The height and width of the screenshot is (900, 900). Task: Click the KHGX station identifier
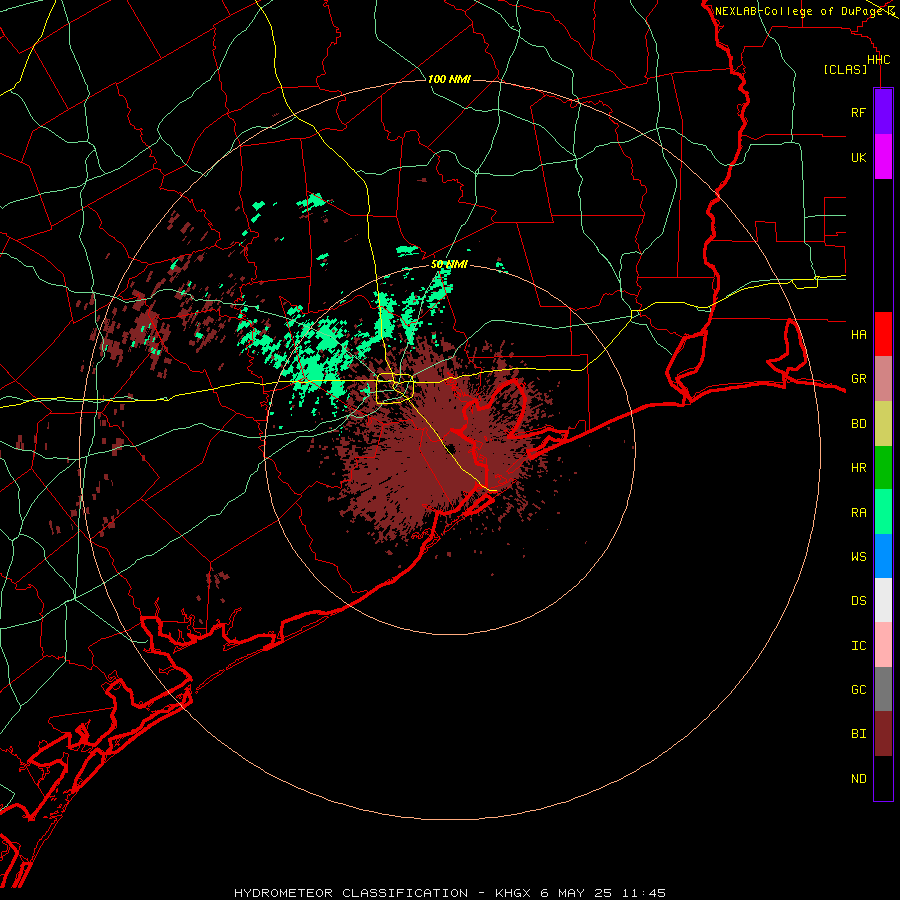(513, 893)
